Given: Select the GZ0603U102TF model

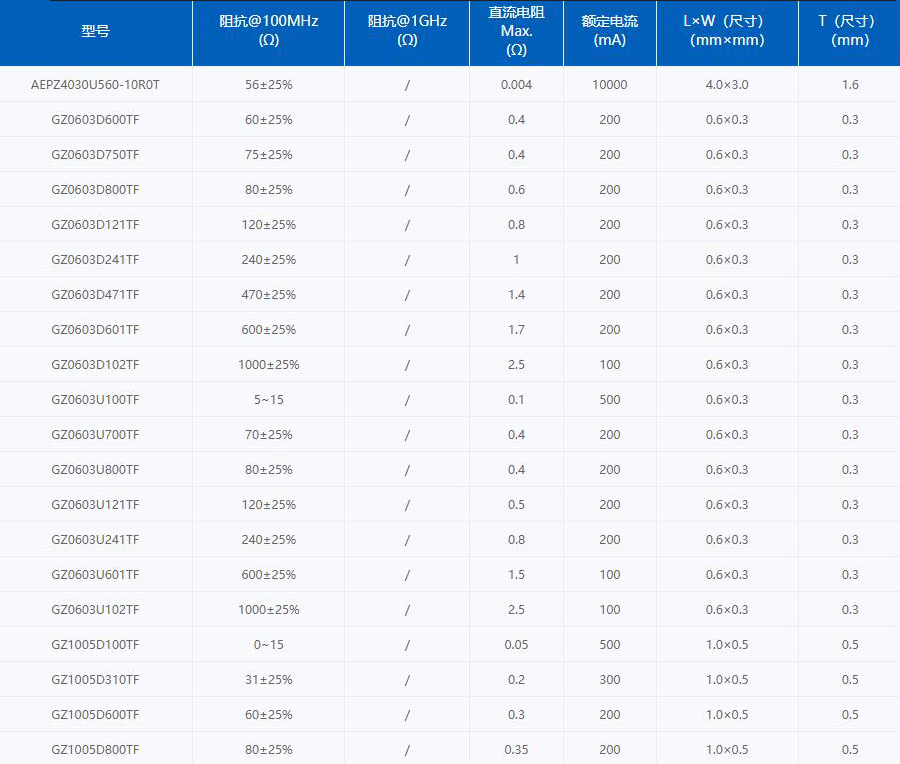Looking at the screenshot, I should 95,610.
